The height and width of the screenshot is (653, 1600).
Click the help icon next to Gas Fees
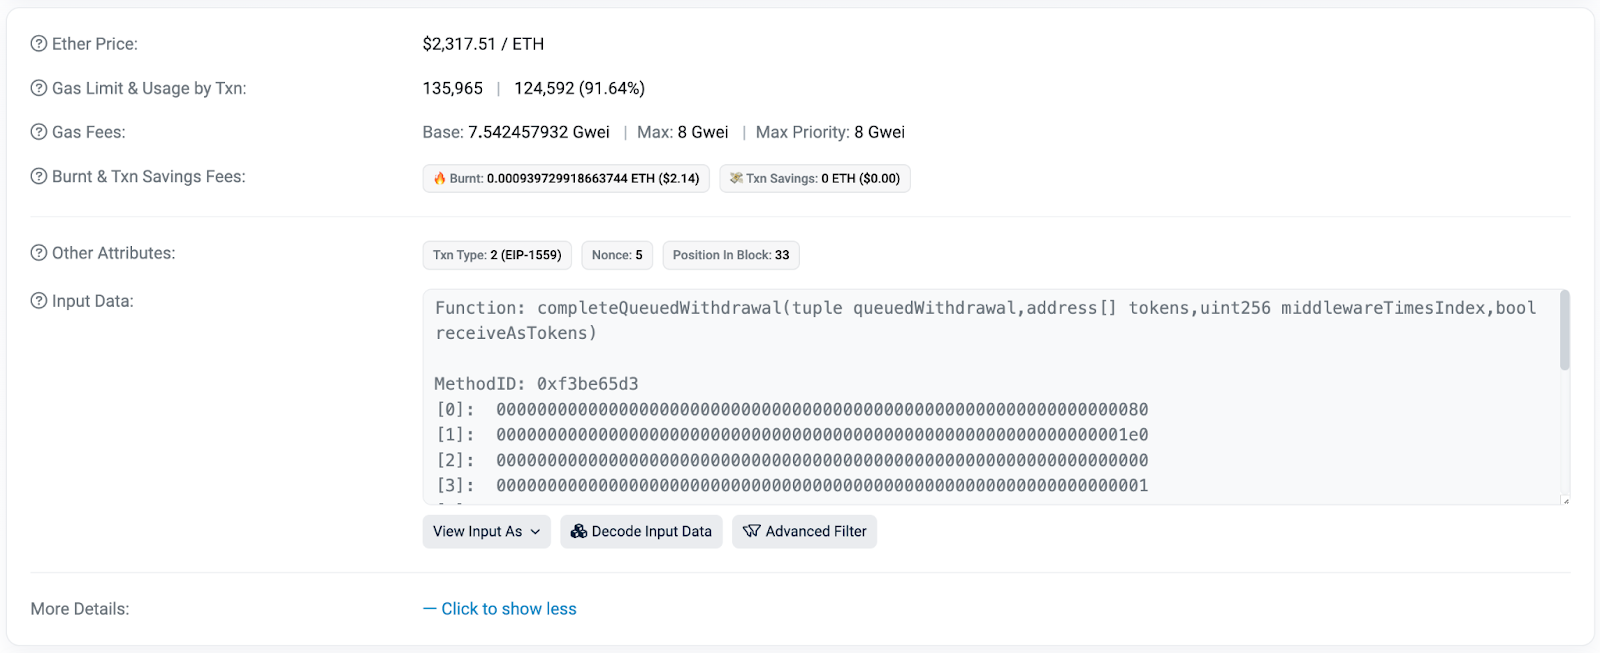[38, 131]
